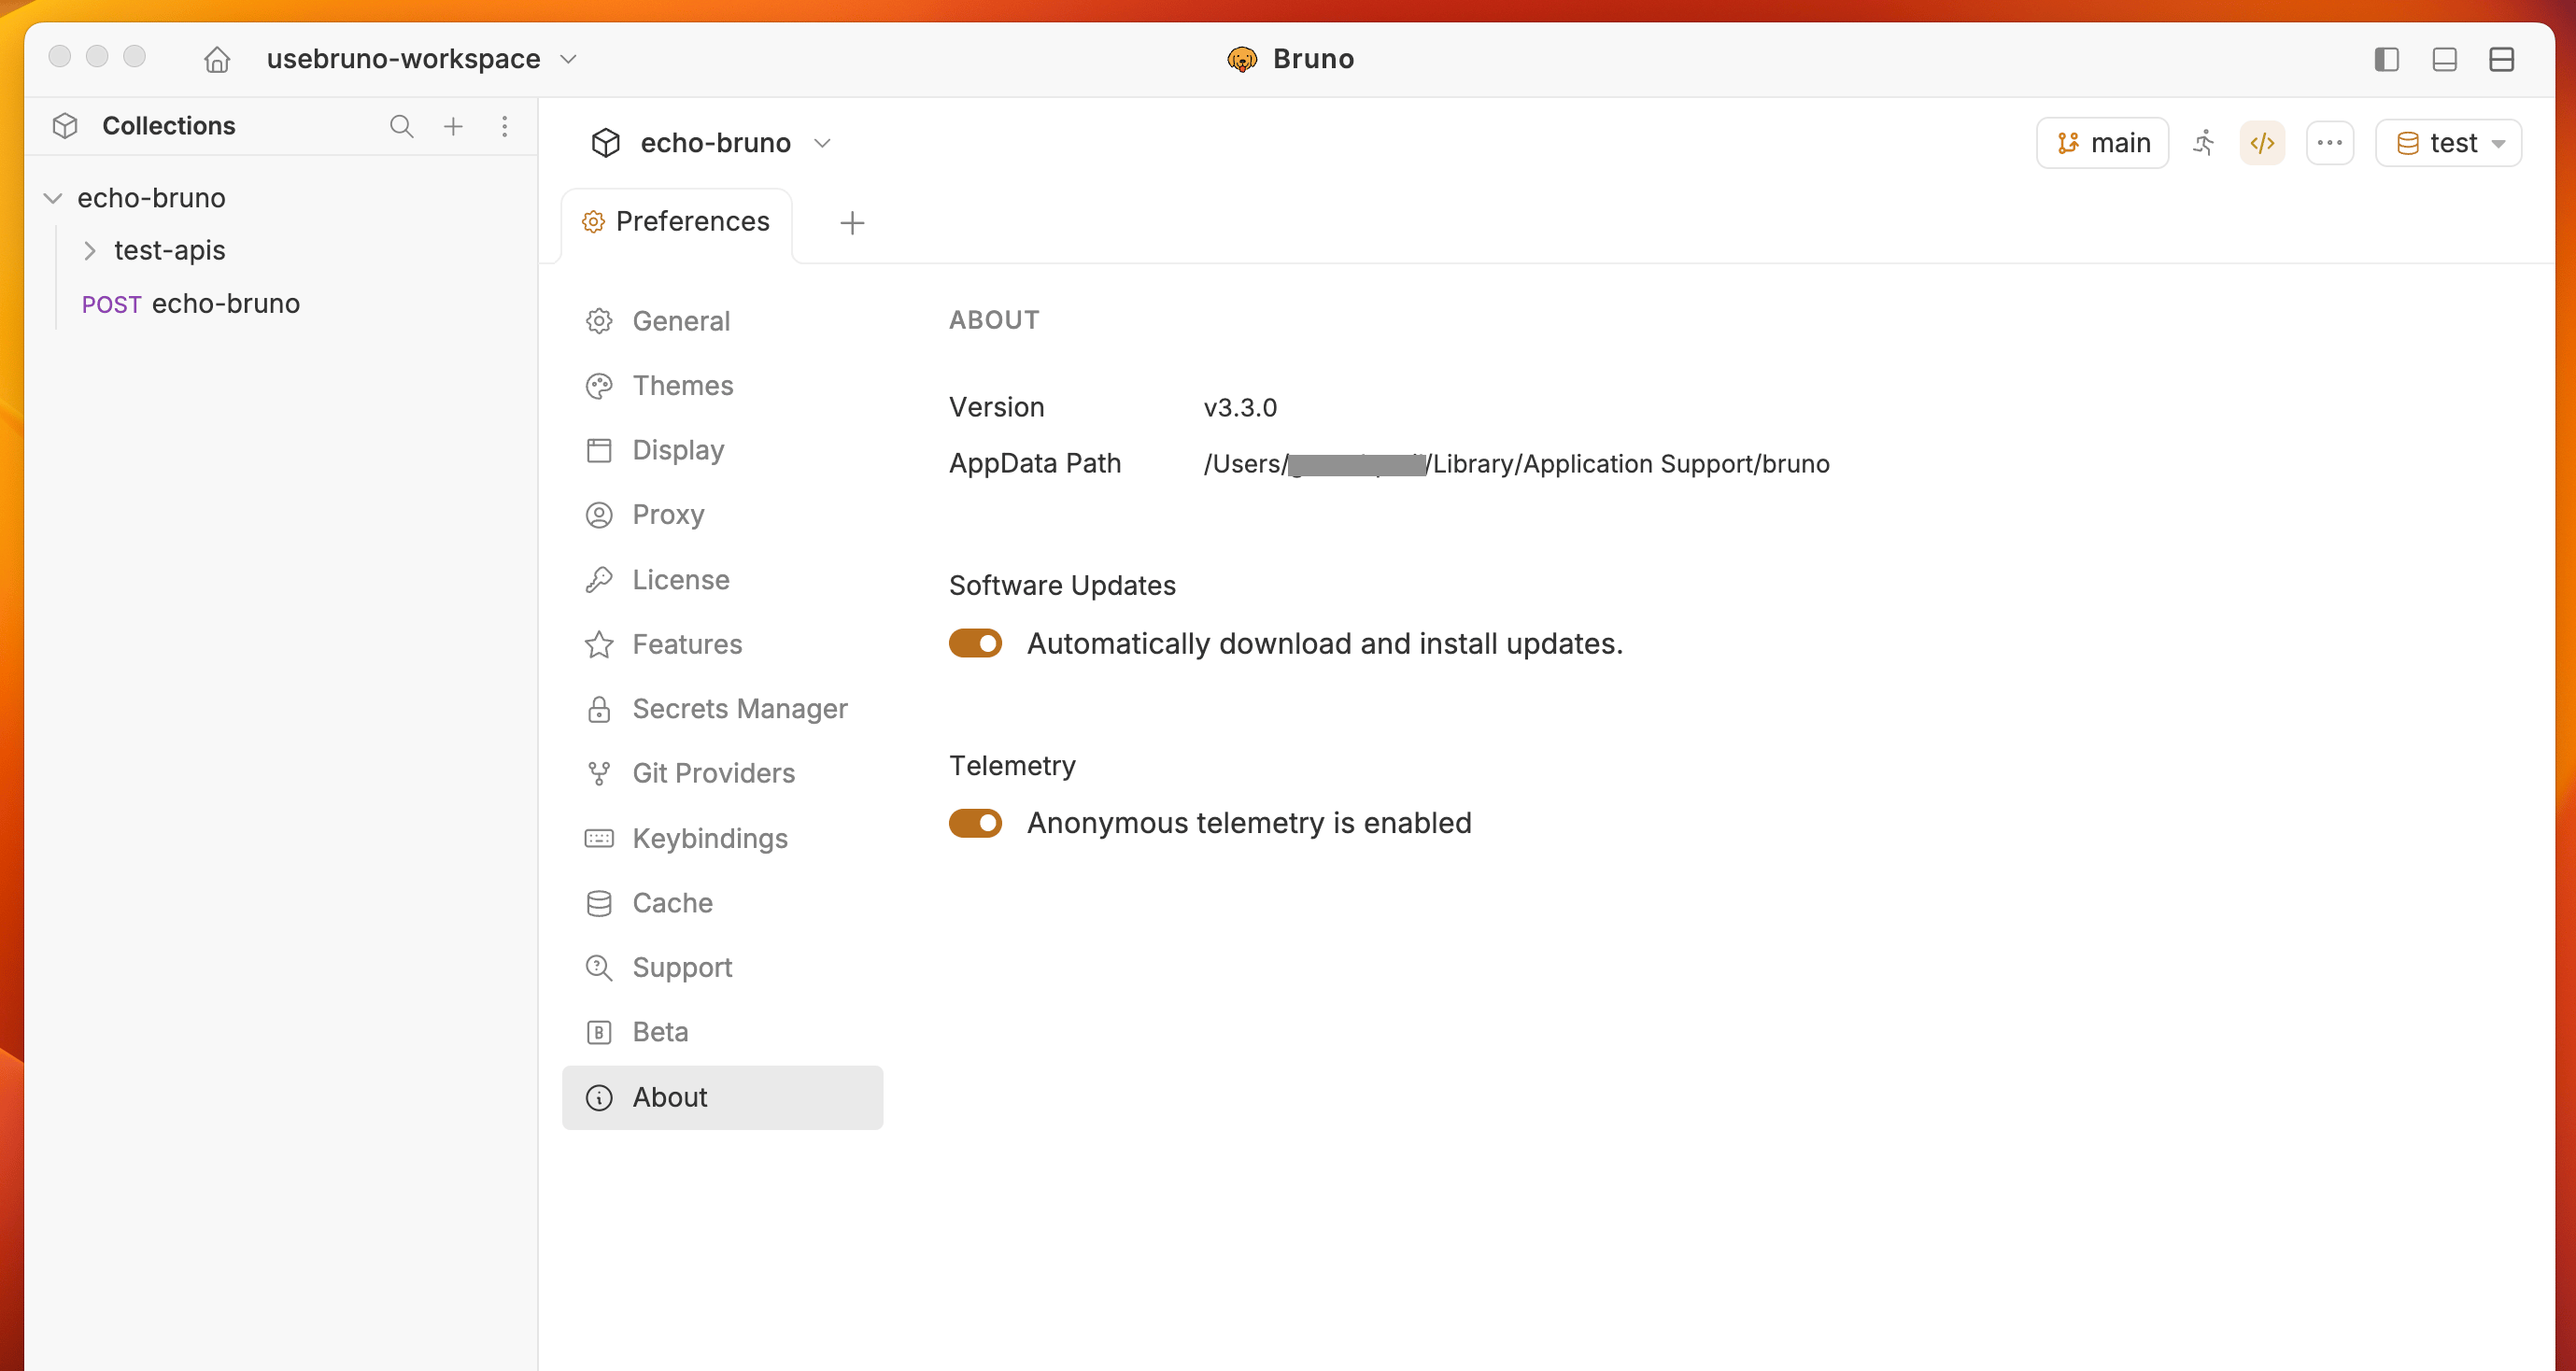Toggle the bottom panel layout icon
The image size is (2576, 1371).
click(x=2444, y=60)
